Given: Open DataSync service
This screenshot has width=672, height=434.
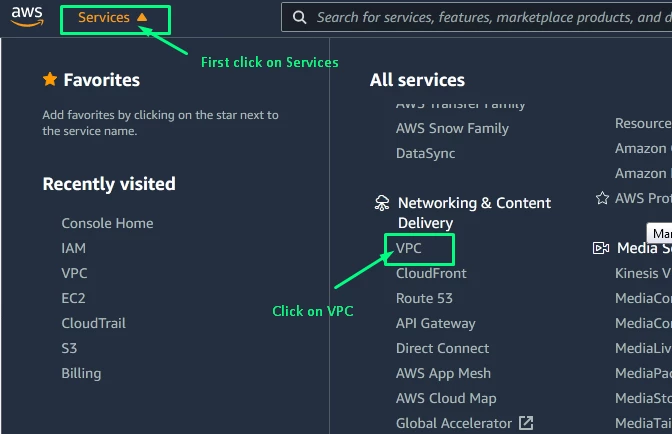Looking at the screenshot, I should click(x=425, y=153).
